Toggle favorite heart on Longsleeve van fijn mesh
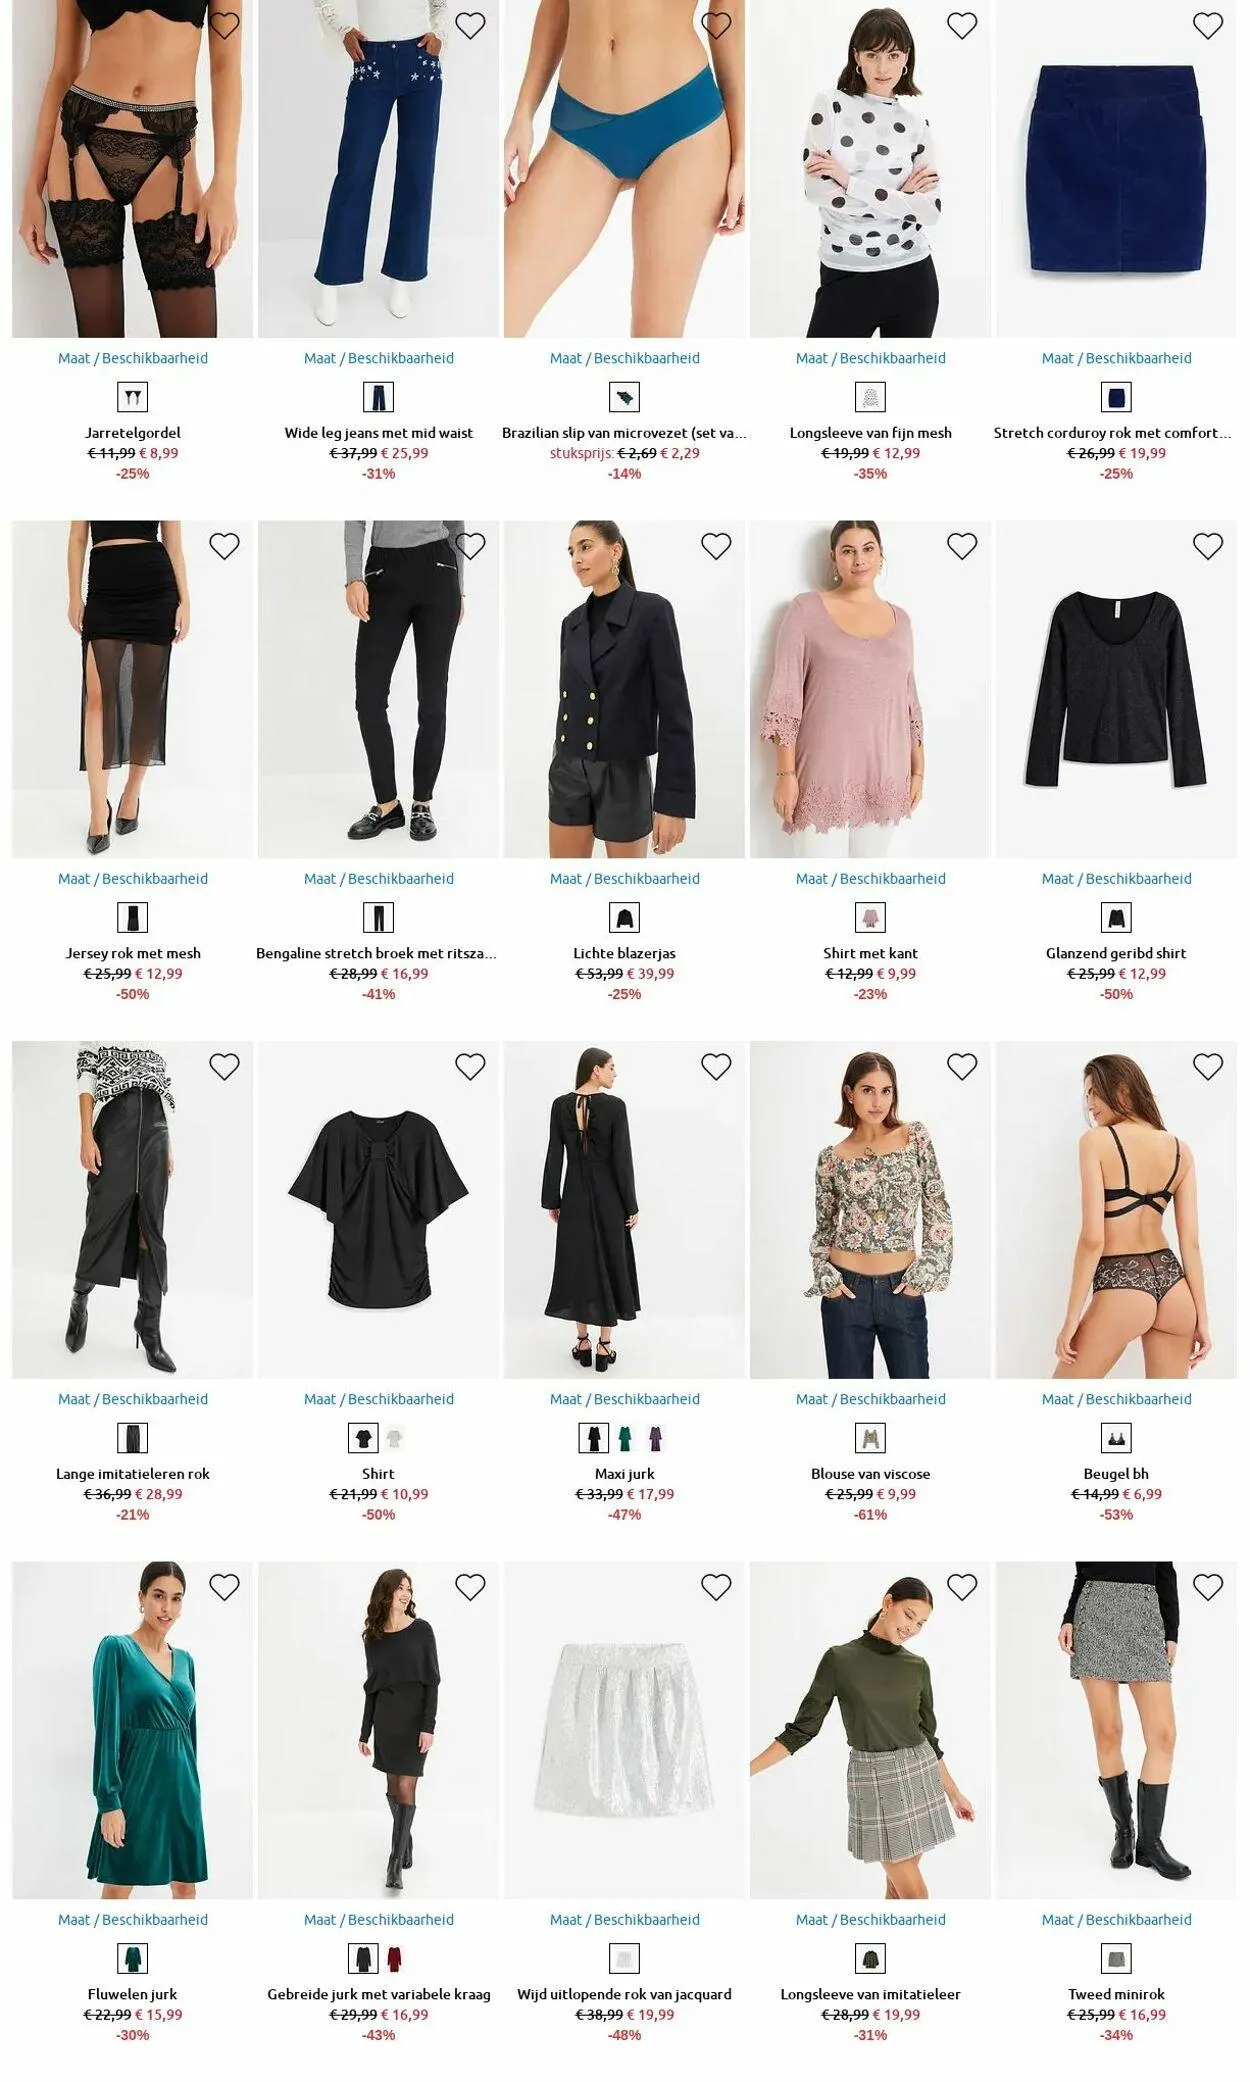The height and width of the screenshot is (2082, 1250). [x=962, y=26]
